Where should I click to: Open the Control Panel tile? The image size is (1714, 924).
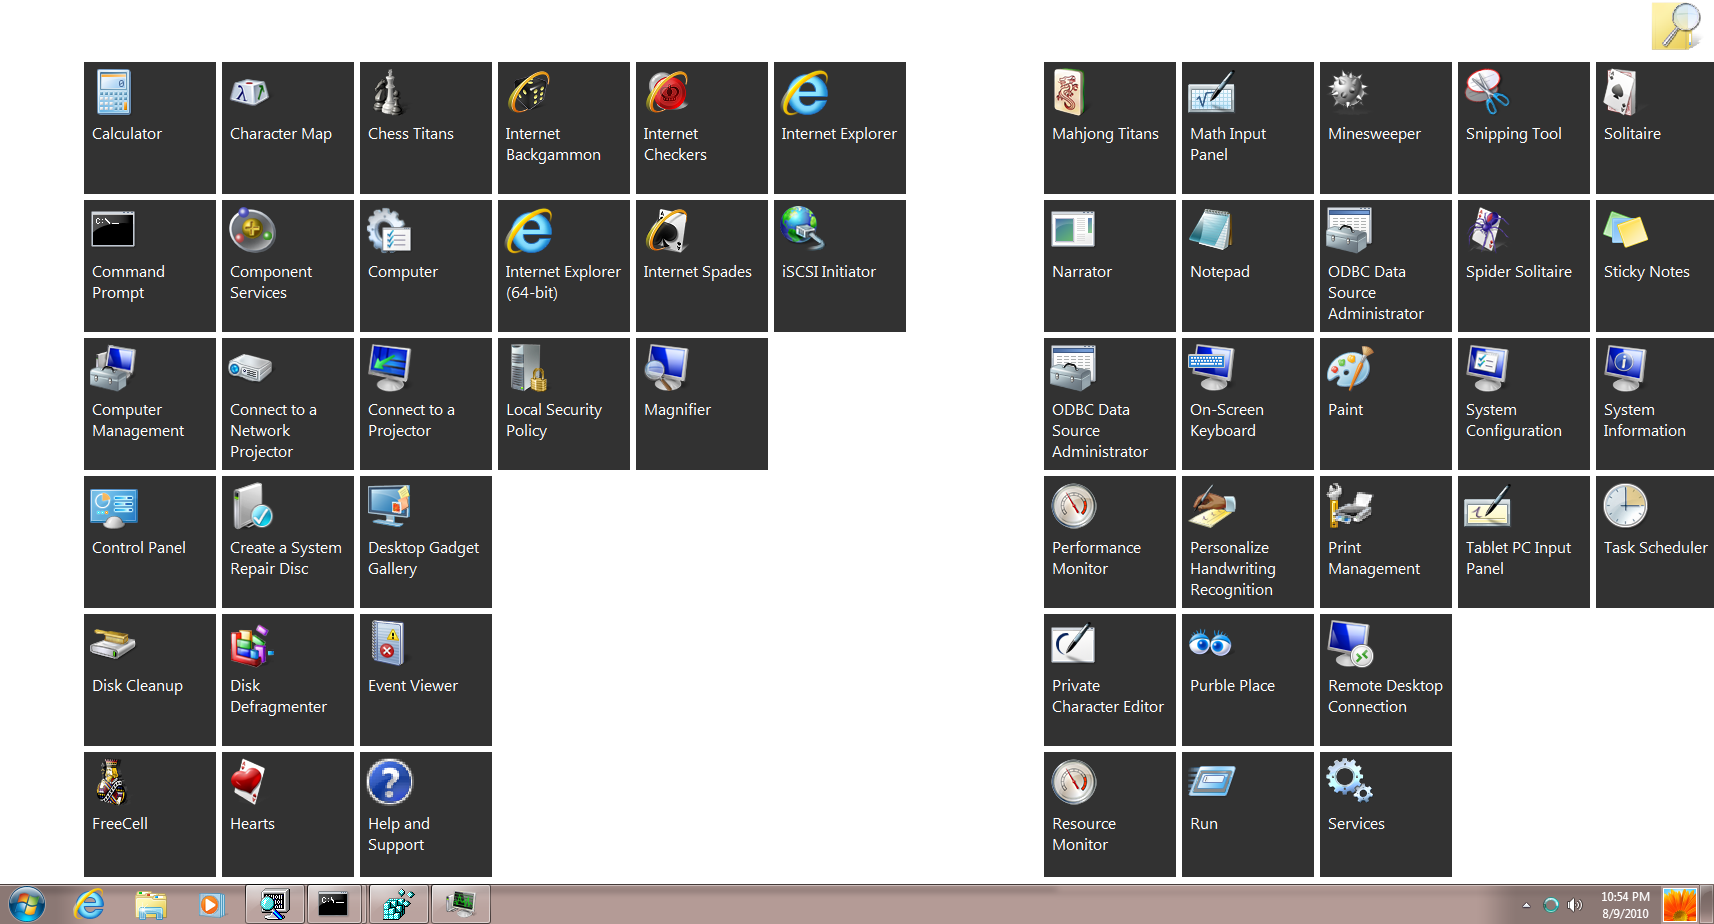149,541
